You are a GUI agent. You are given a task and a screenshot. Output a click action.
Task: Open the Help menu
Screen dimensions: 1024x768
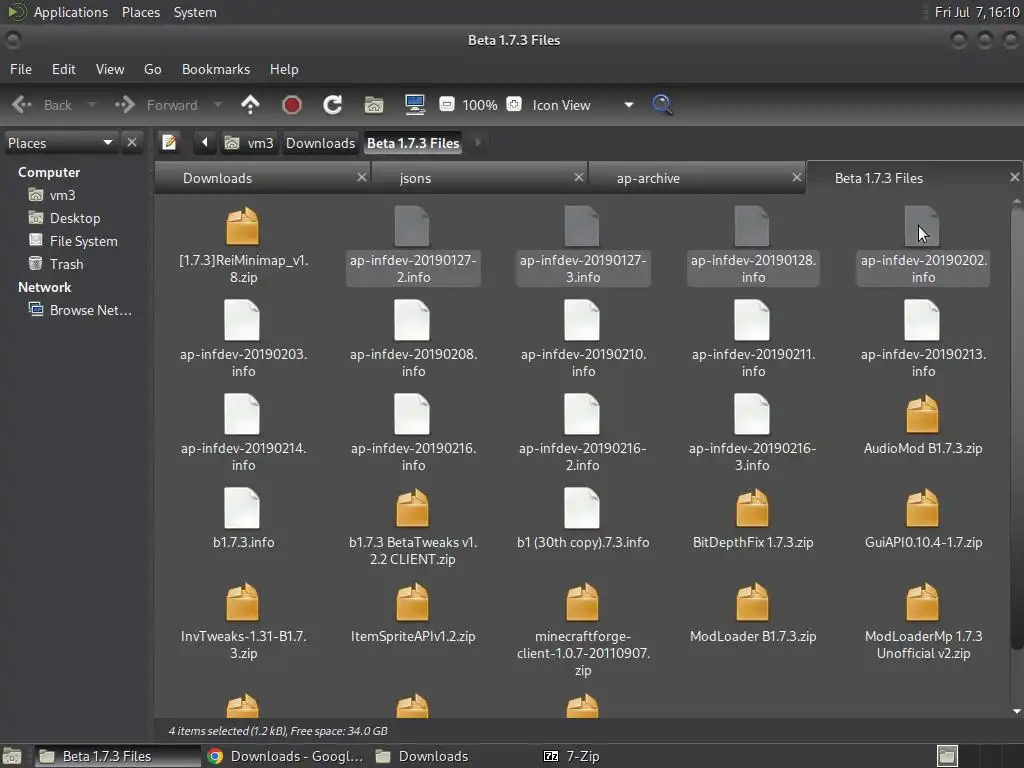284,69
